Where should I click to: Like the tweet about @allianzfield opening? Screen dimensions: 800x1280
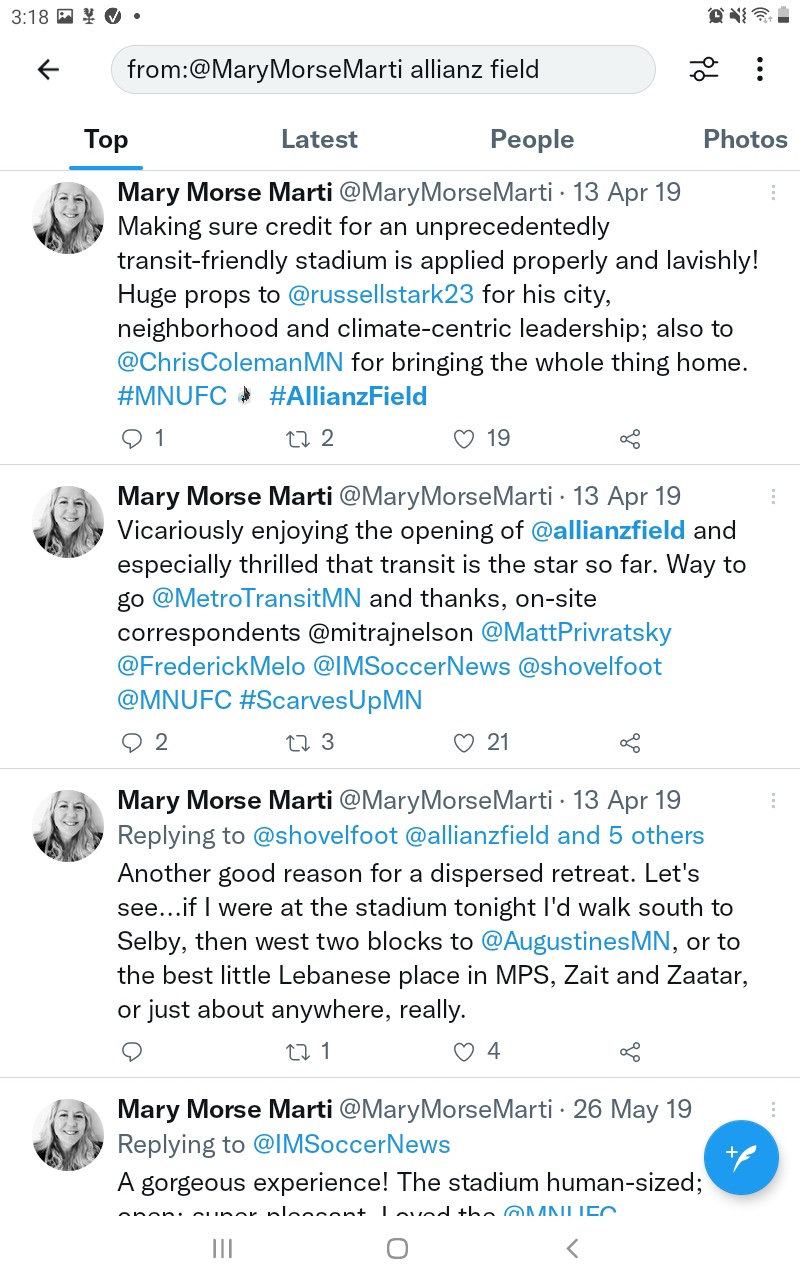[x=464, y=742]
